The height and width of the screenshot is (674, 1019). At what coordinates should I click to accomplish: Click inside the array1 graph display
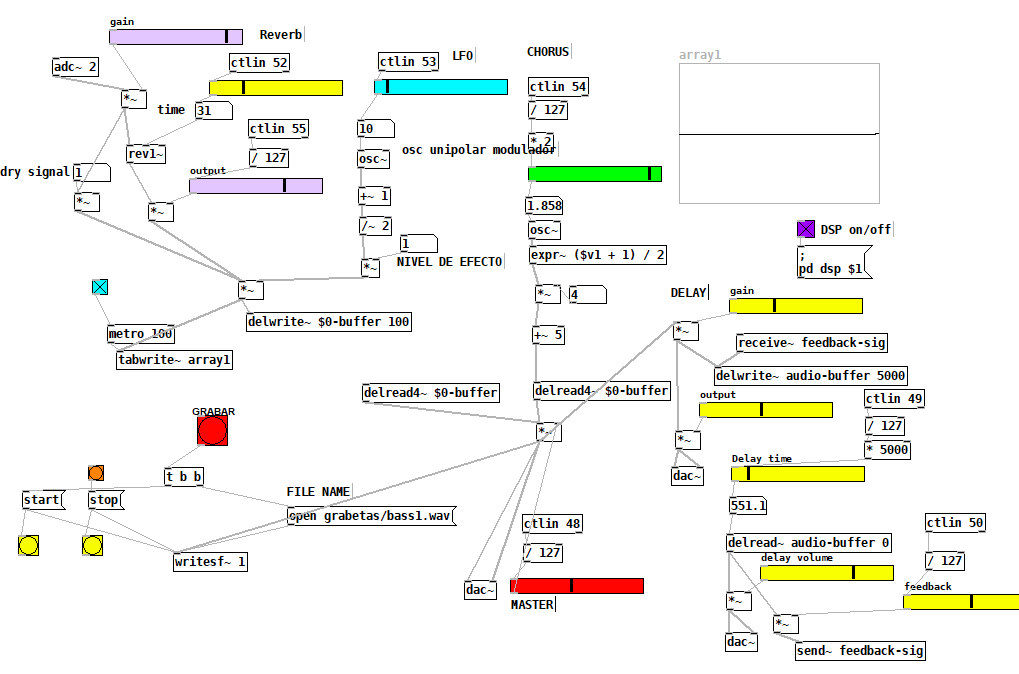click(779, 134)
